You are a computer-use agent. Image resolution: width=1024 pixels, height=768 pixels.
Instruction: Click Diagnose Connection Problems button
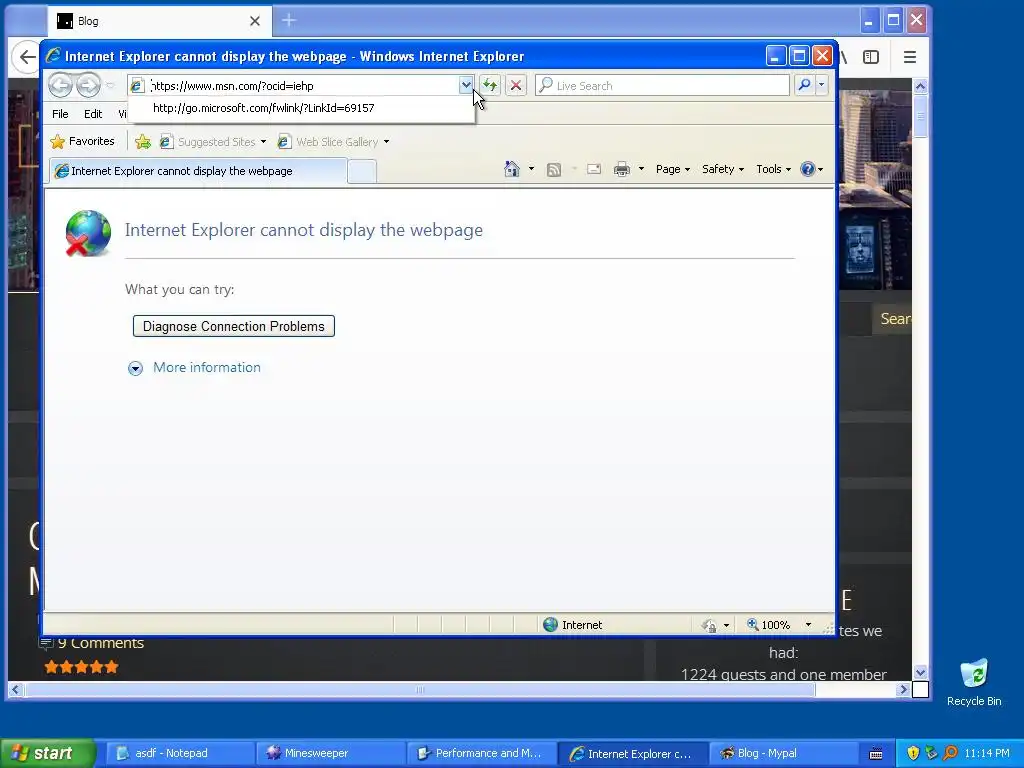[x=234, y=326]
